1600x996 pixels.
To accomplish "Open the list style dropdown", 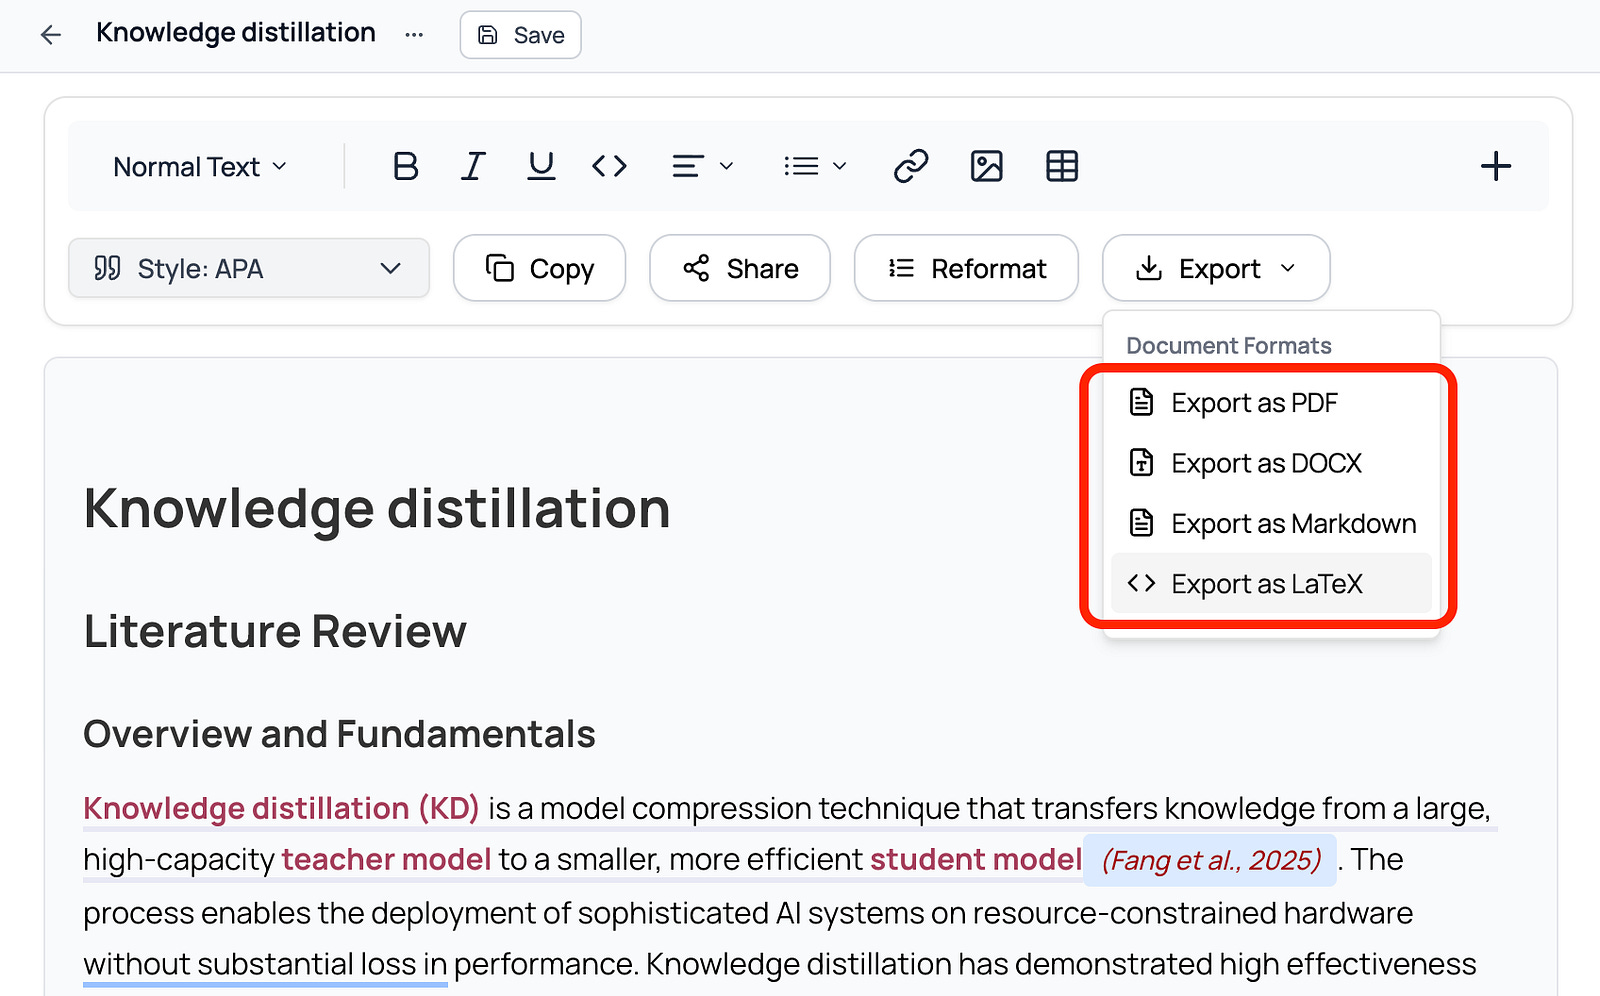I will click(x=815, y=166).
